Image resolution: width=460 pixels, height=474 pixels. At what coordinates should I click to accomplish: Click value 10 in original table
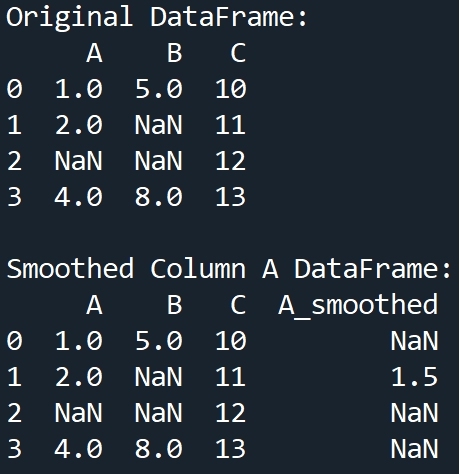pyautogui.click(x=231, y=89)
